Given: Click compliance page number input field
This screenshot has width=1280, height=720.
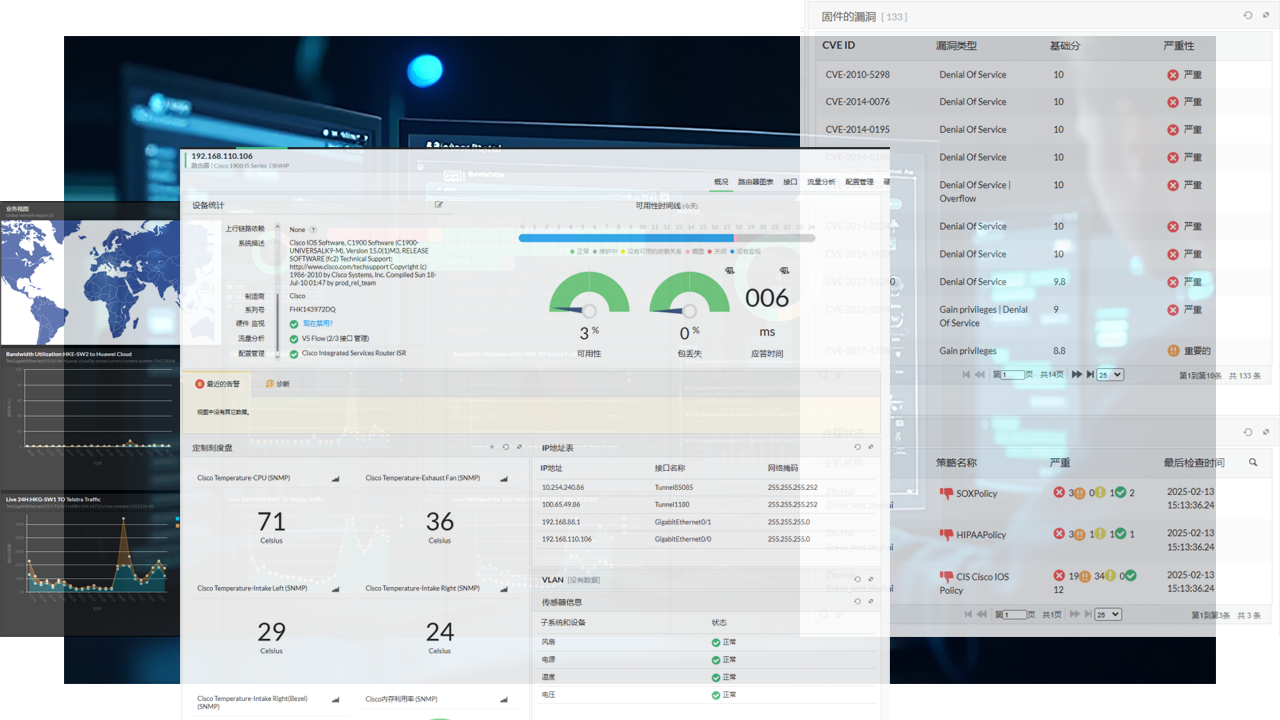Looking at the screenshot, I should pyautogui.click(x=1014, y=614).
